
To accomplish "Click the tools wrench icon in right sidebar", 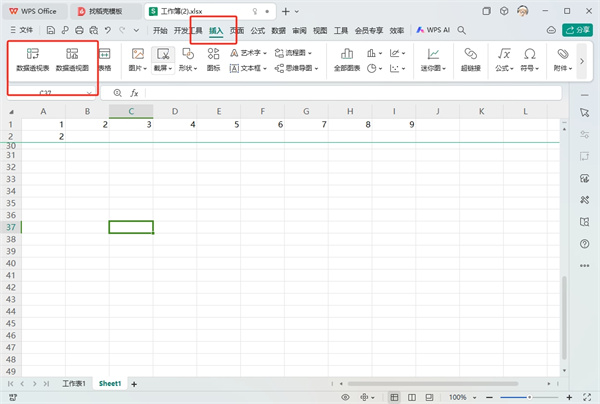I will [x=584, y=200].
